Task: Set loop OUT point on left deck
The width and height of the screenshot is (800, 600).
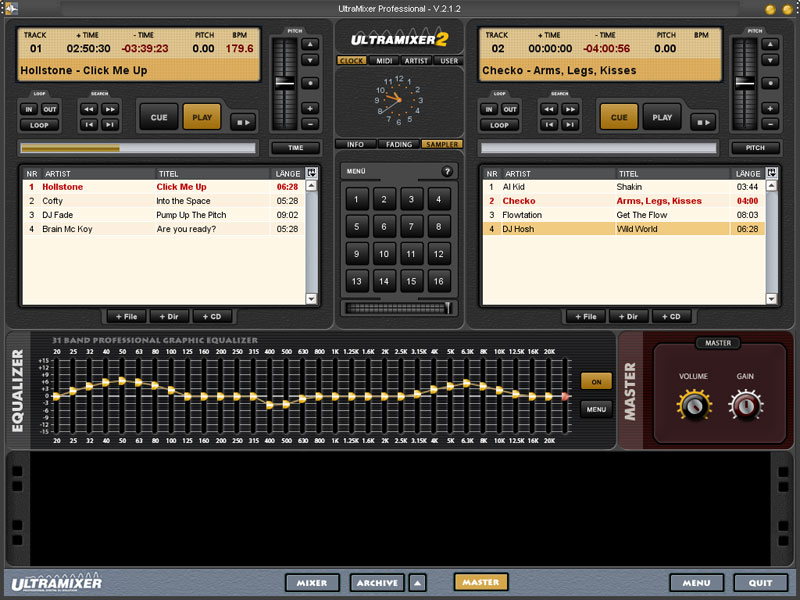Action: (49, 109)
